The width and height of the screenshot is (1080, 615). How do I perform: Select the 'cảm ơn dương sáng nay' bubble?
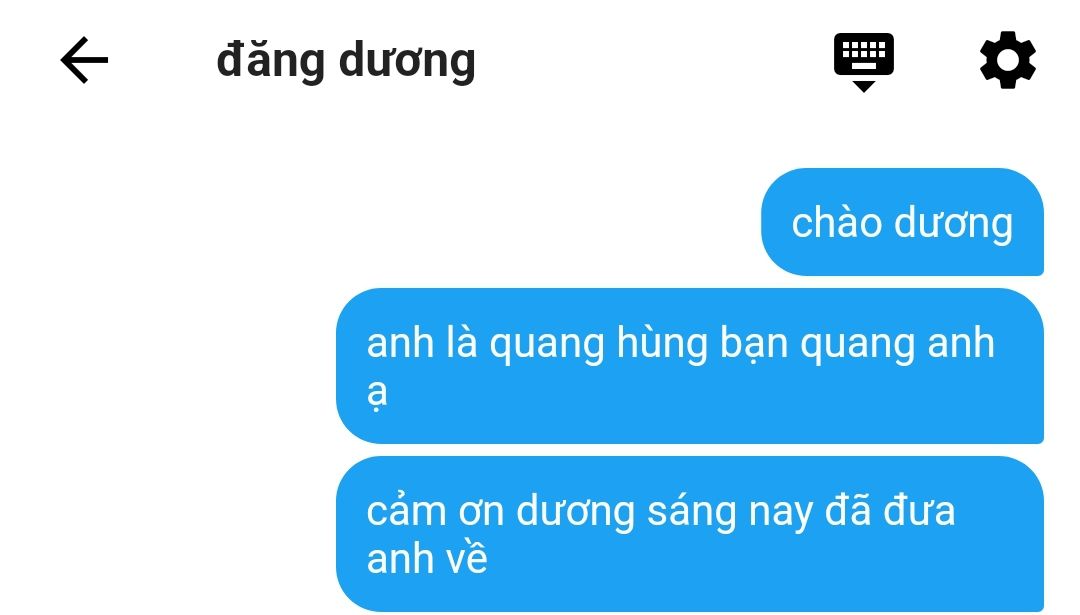690,534
